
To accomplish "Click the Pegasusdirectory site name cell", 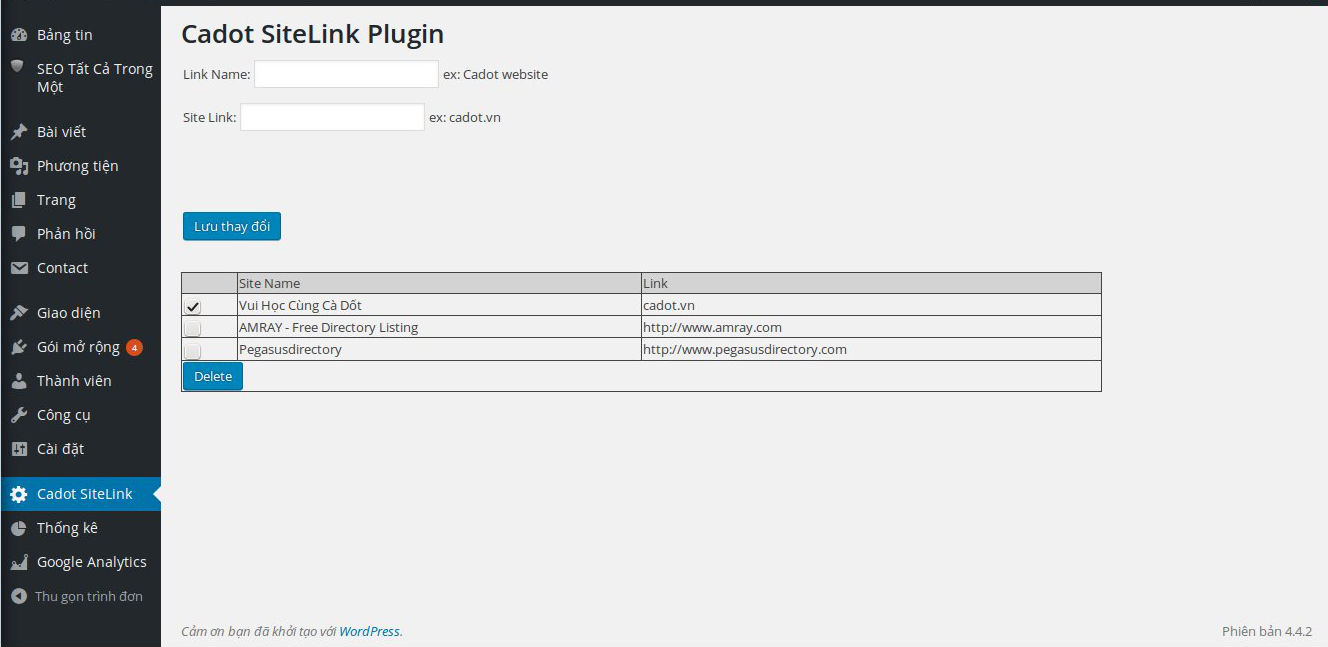I will tap(439, 349).
